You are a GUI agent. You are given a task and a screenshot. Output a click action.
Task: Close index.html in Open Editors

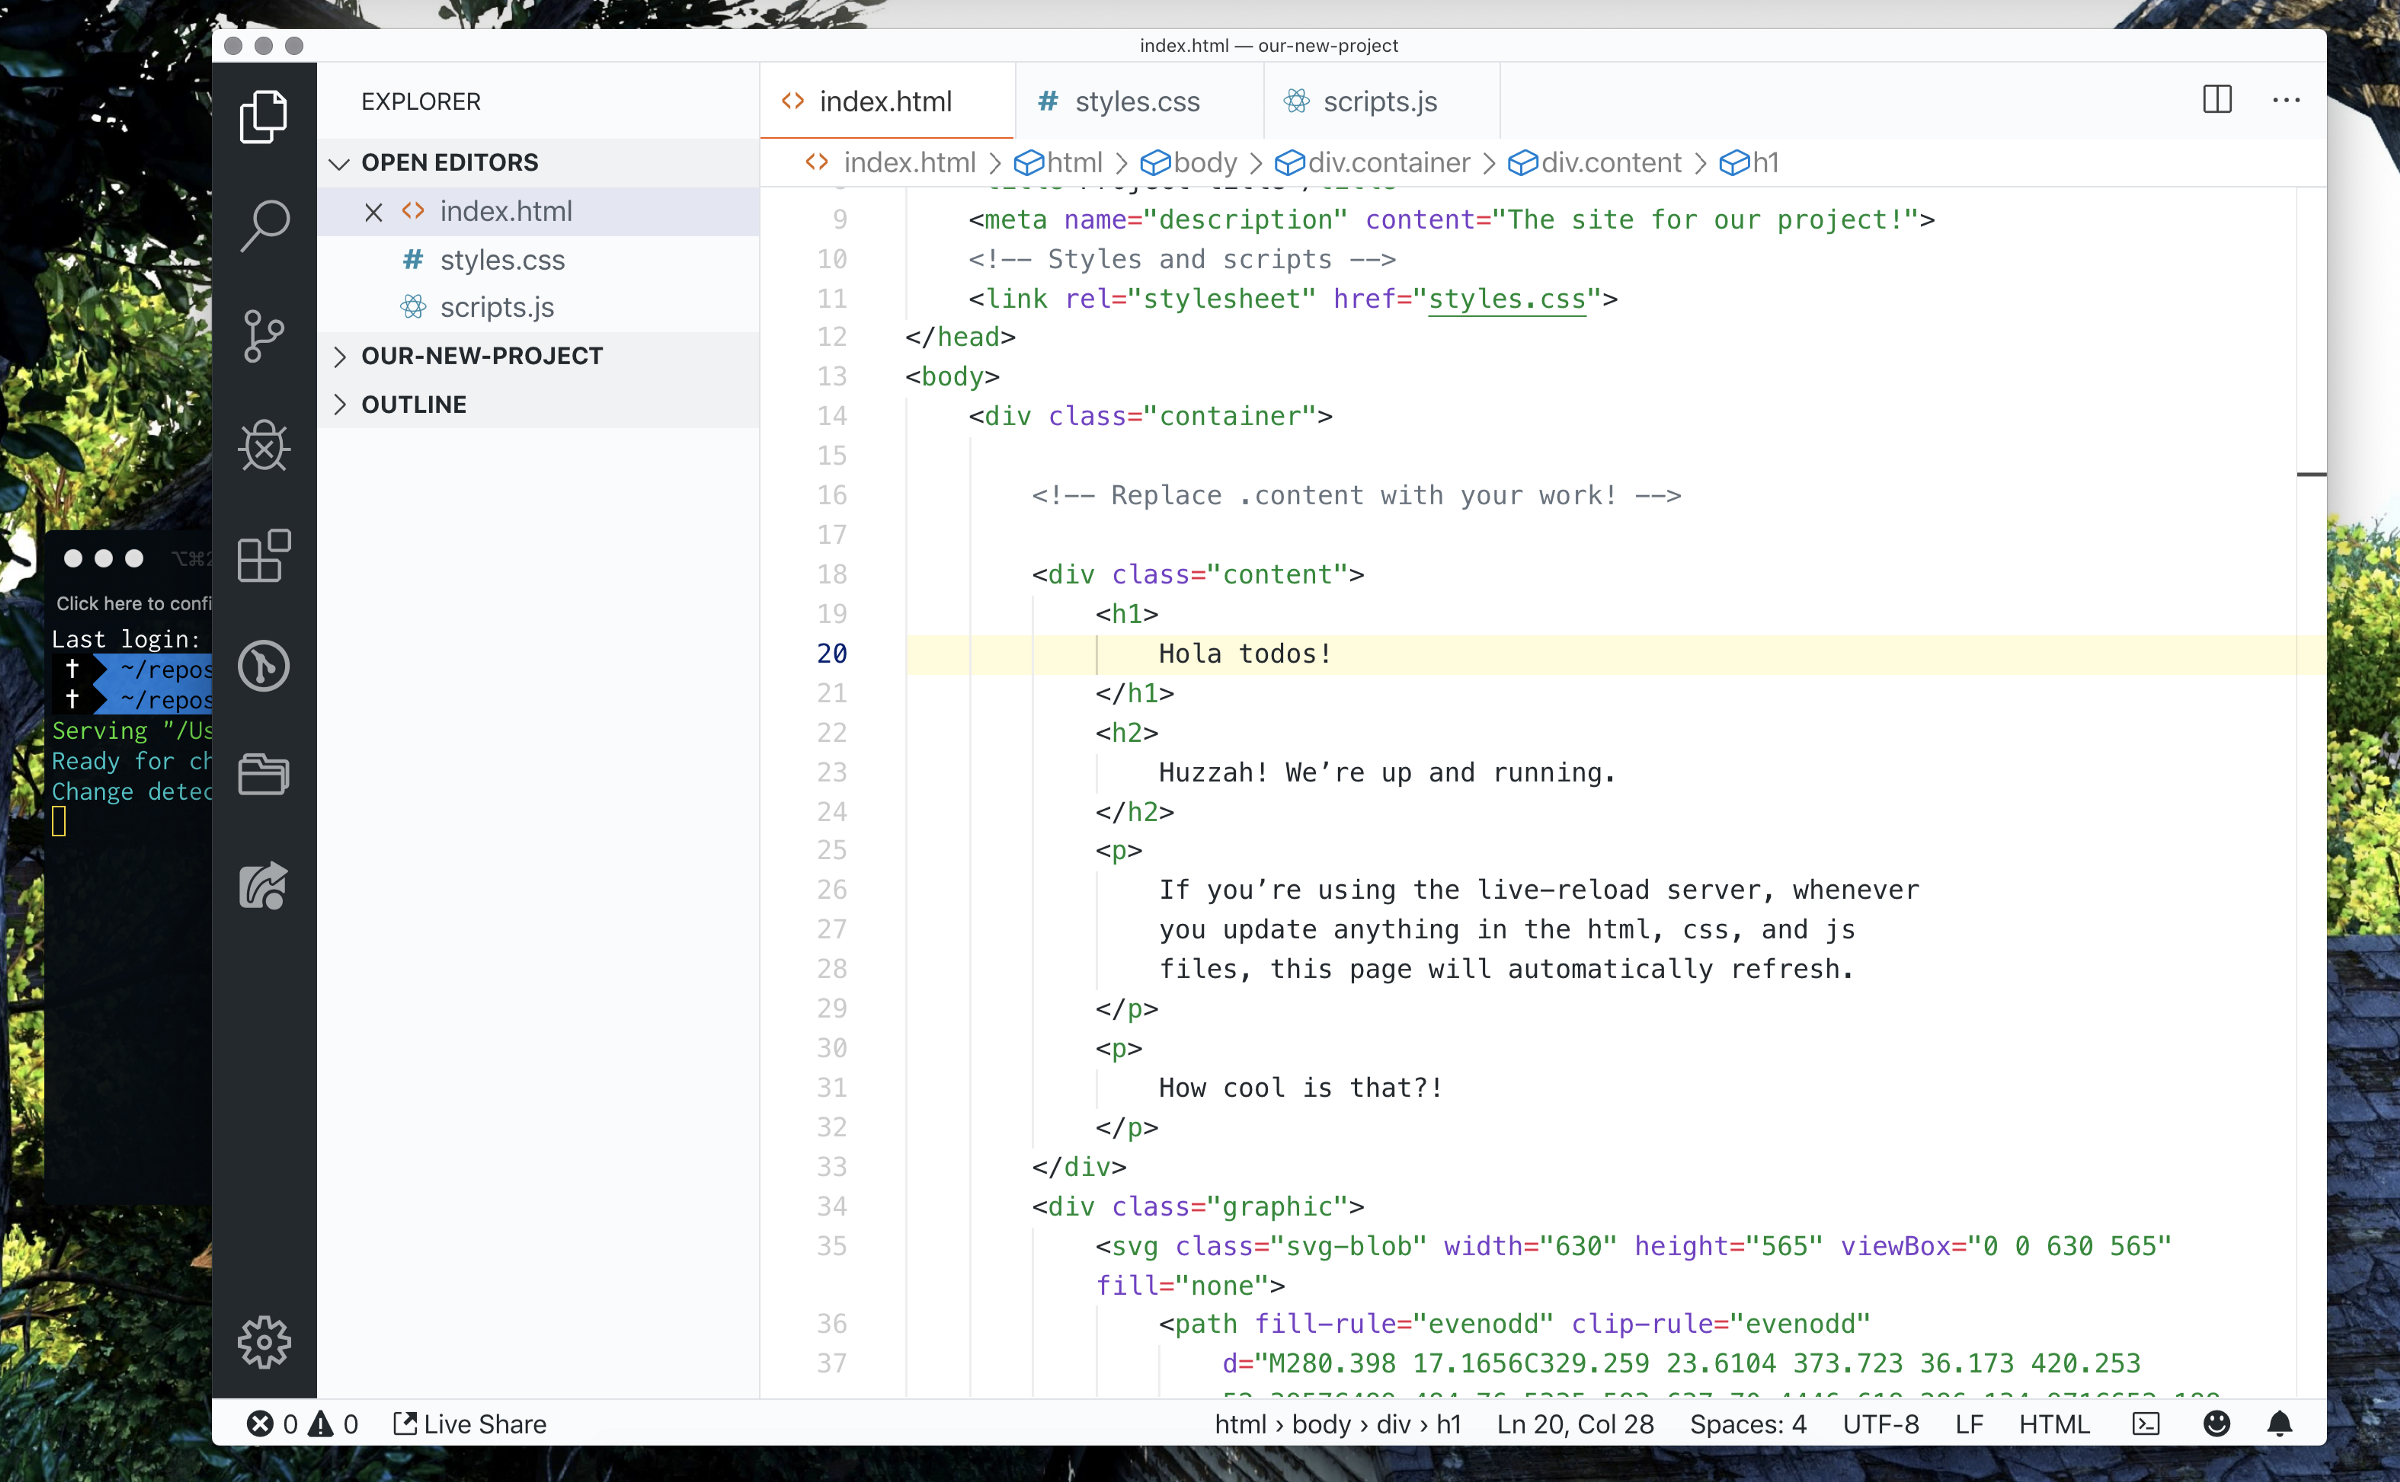click(374, 212)
